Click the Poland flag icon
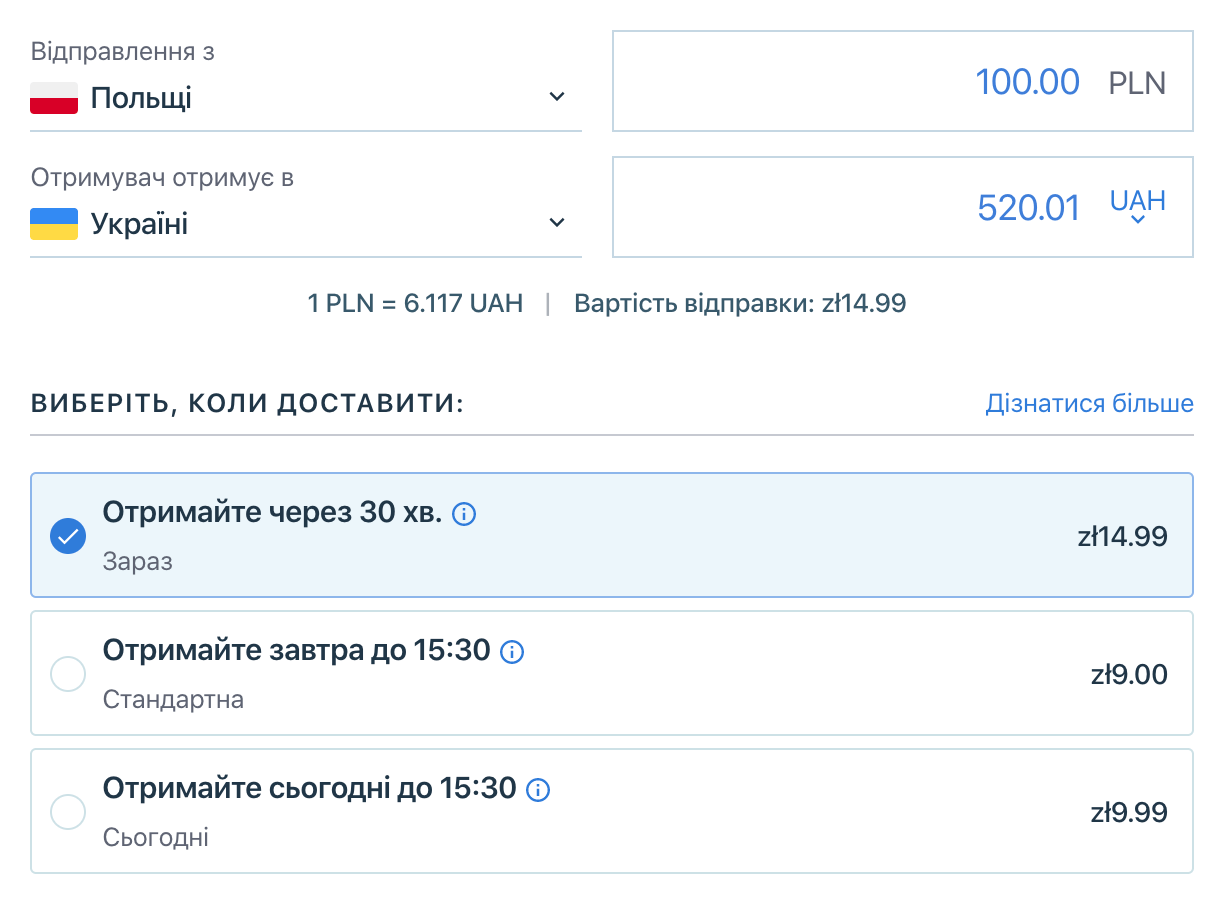Image resolution: width=1224 pixels, height=916 pixels. tap(54, 98)
